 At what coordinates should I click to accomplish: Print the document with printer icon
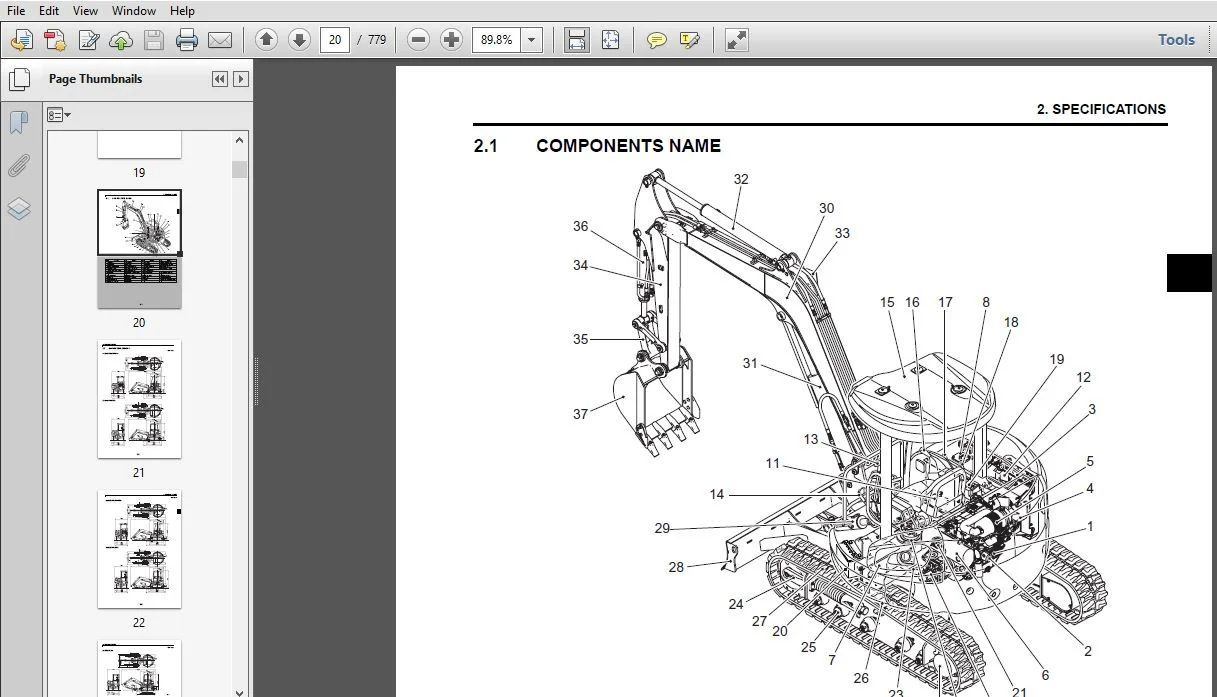187,40
